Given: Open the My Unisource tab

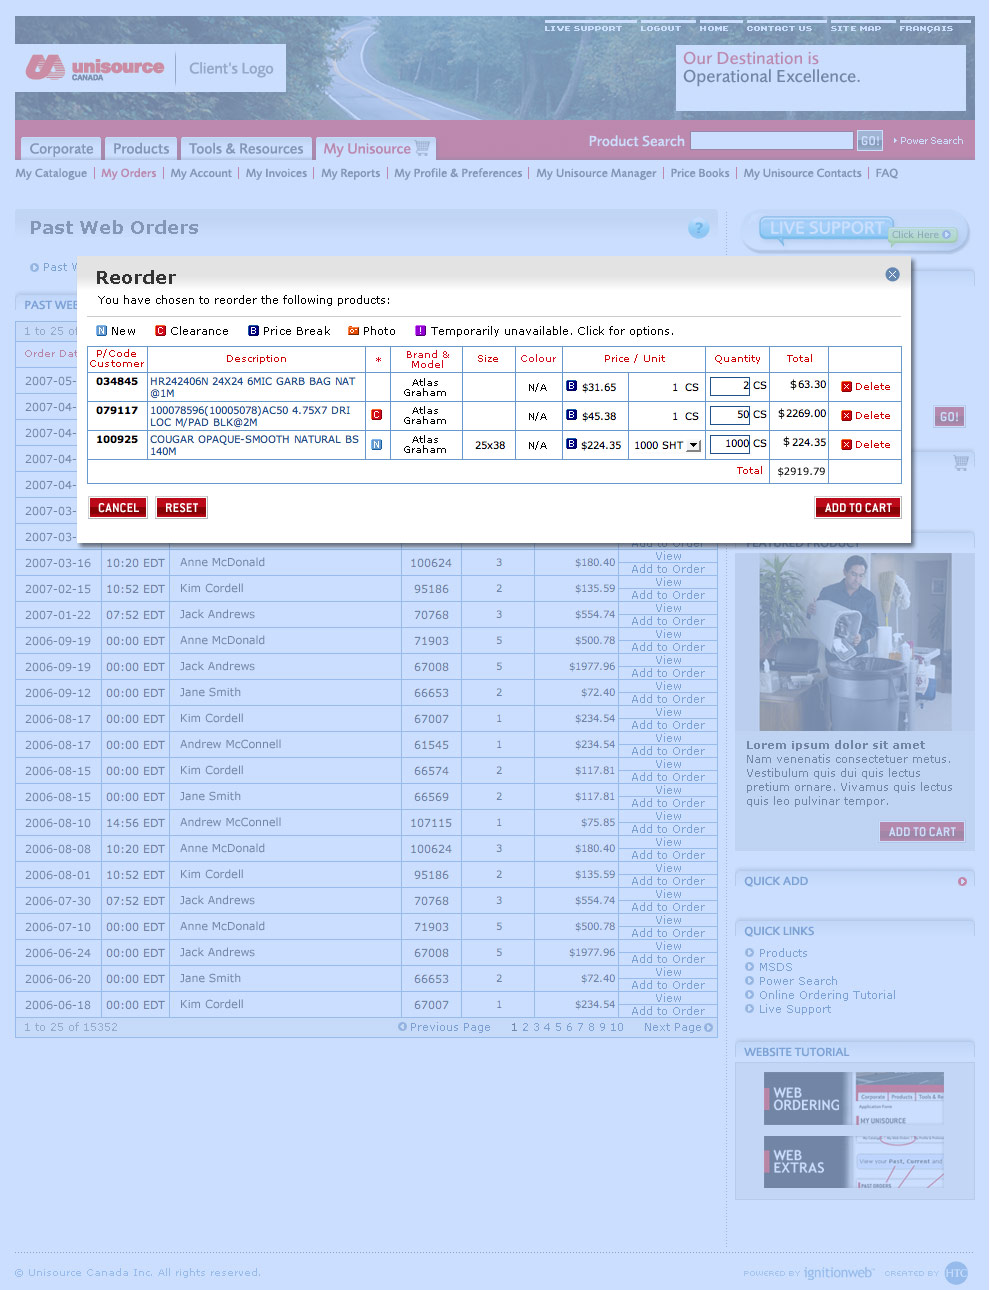Looking at the screenshot, I should 376,149.
